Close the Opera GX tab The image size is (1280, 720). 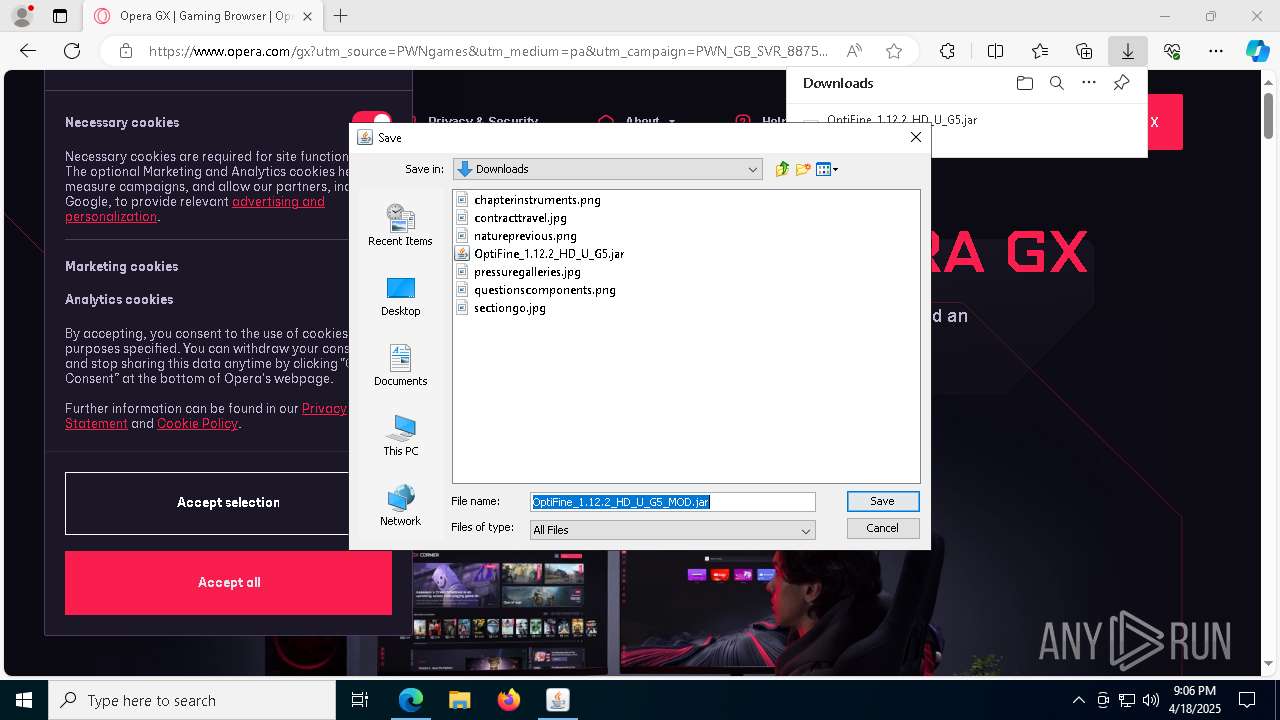coord(307,16)
